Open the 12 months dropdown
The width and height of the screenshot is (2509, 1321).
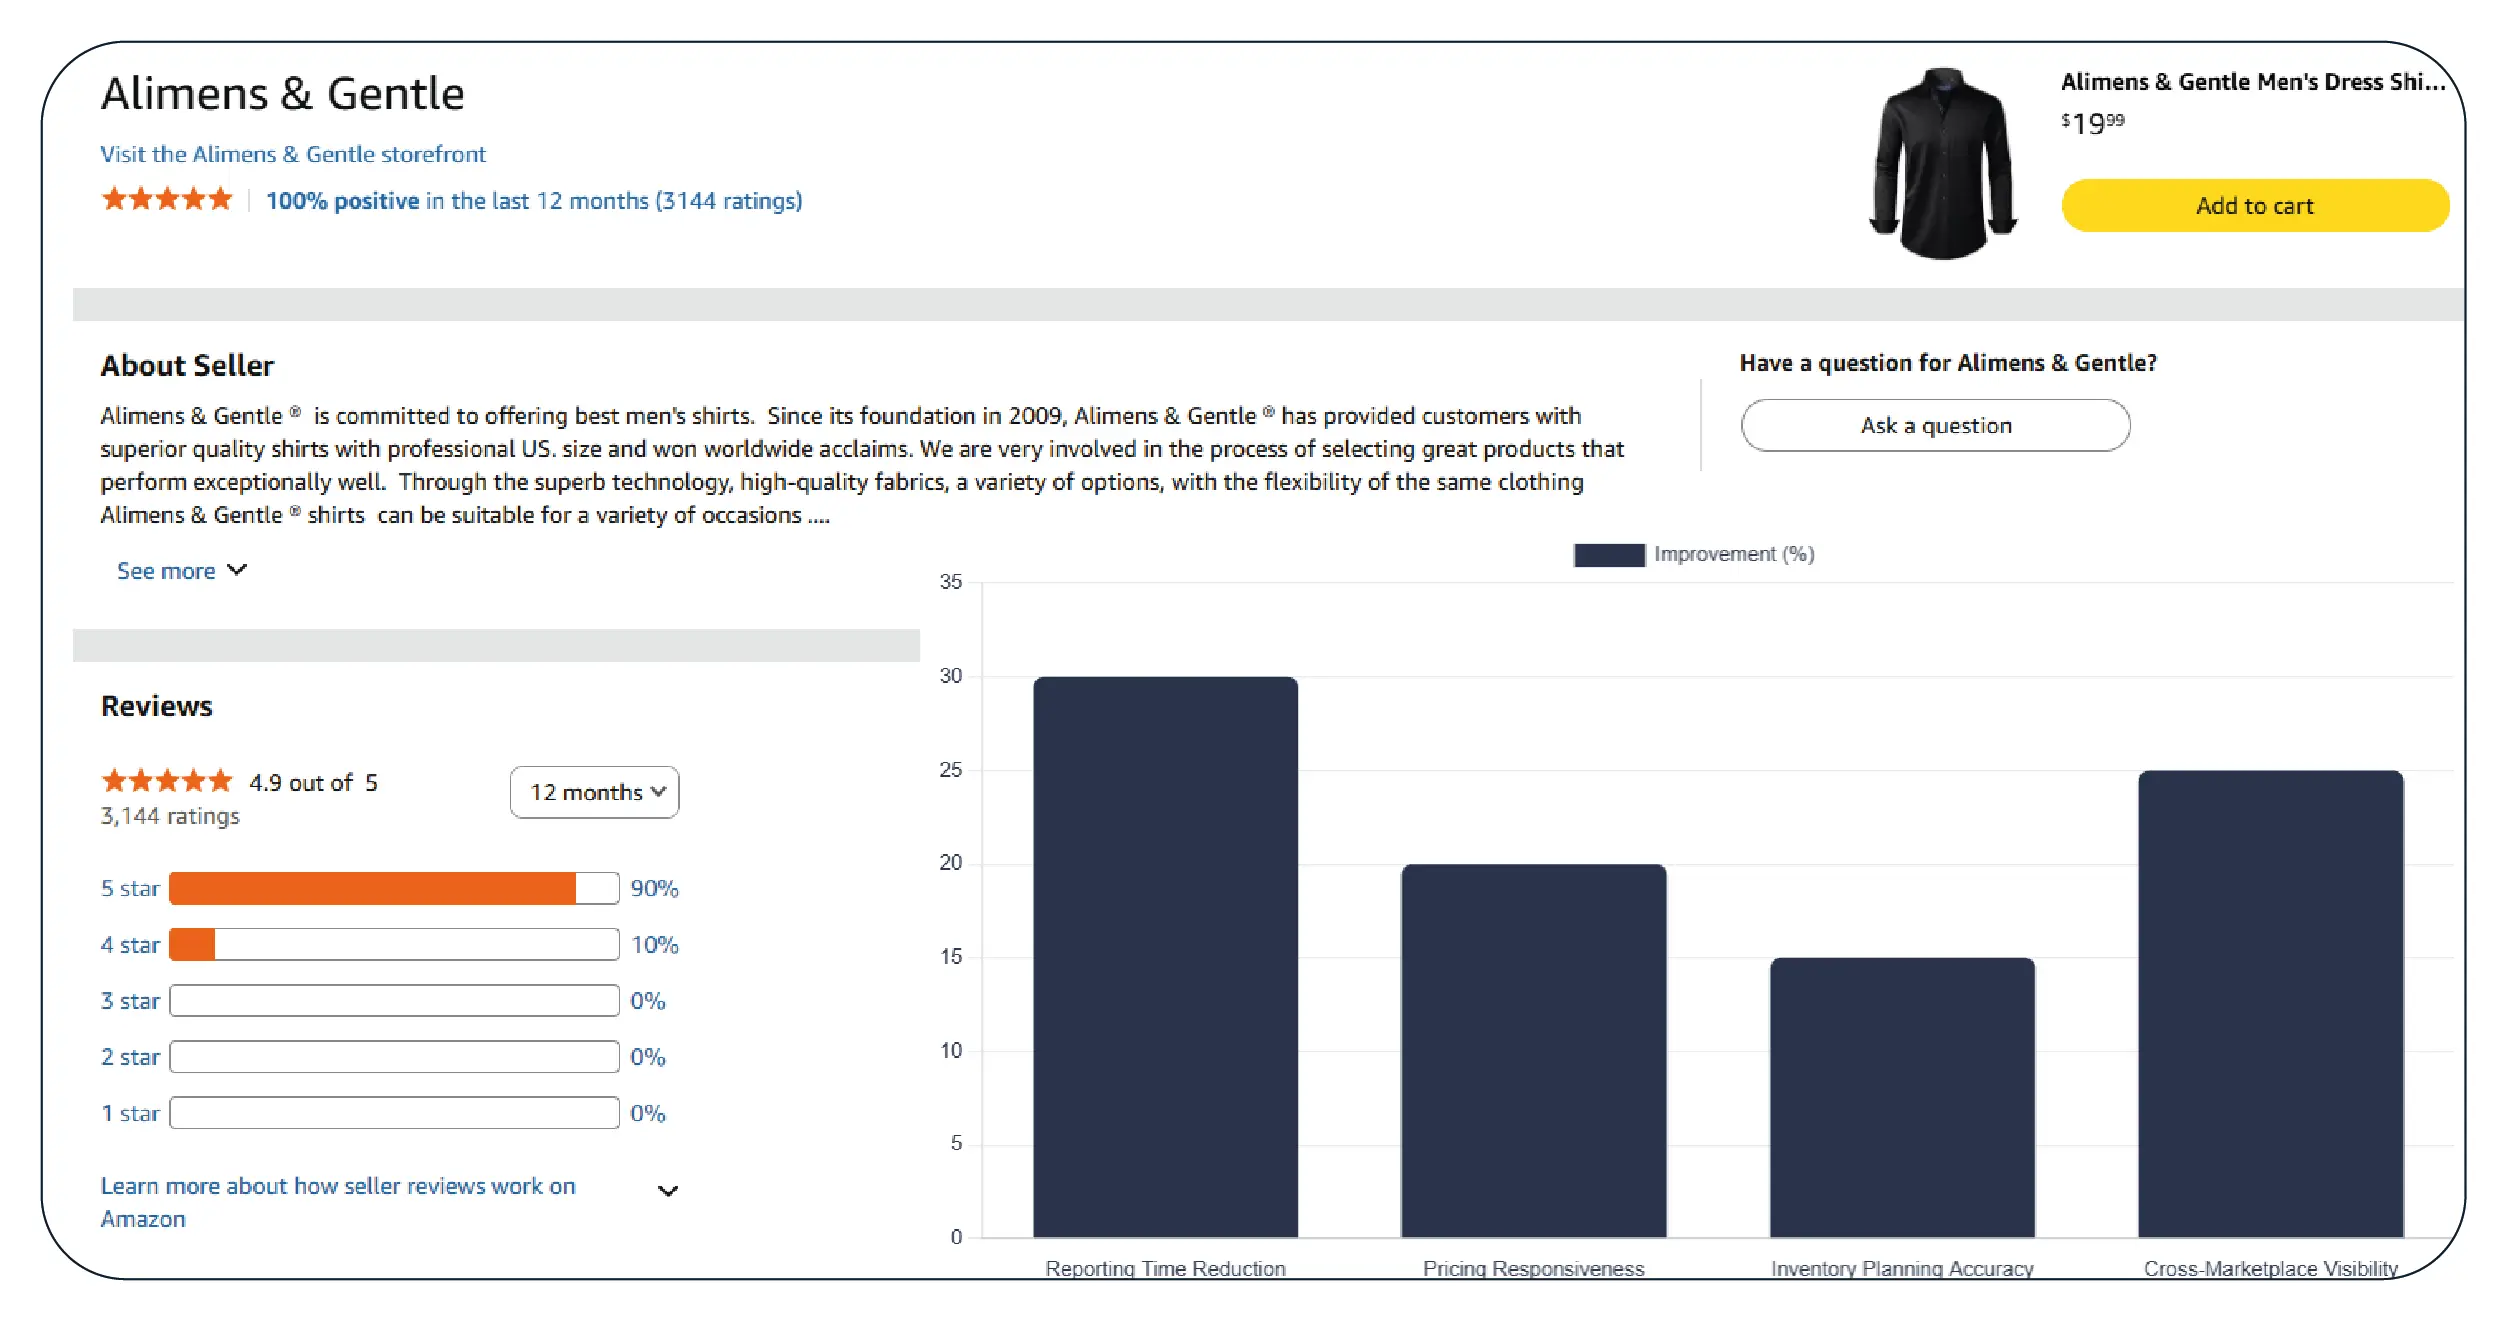pyautogui.click(x=595, y=792)
